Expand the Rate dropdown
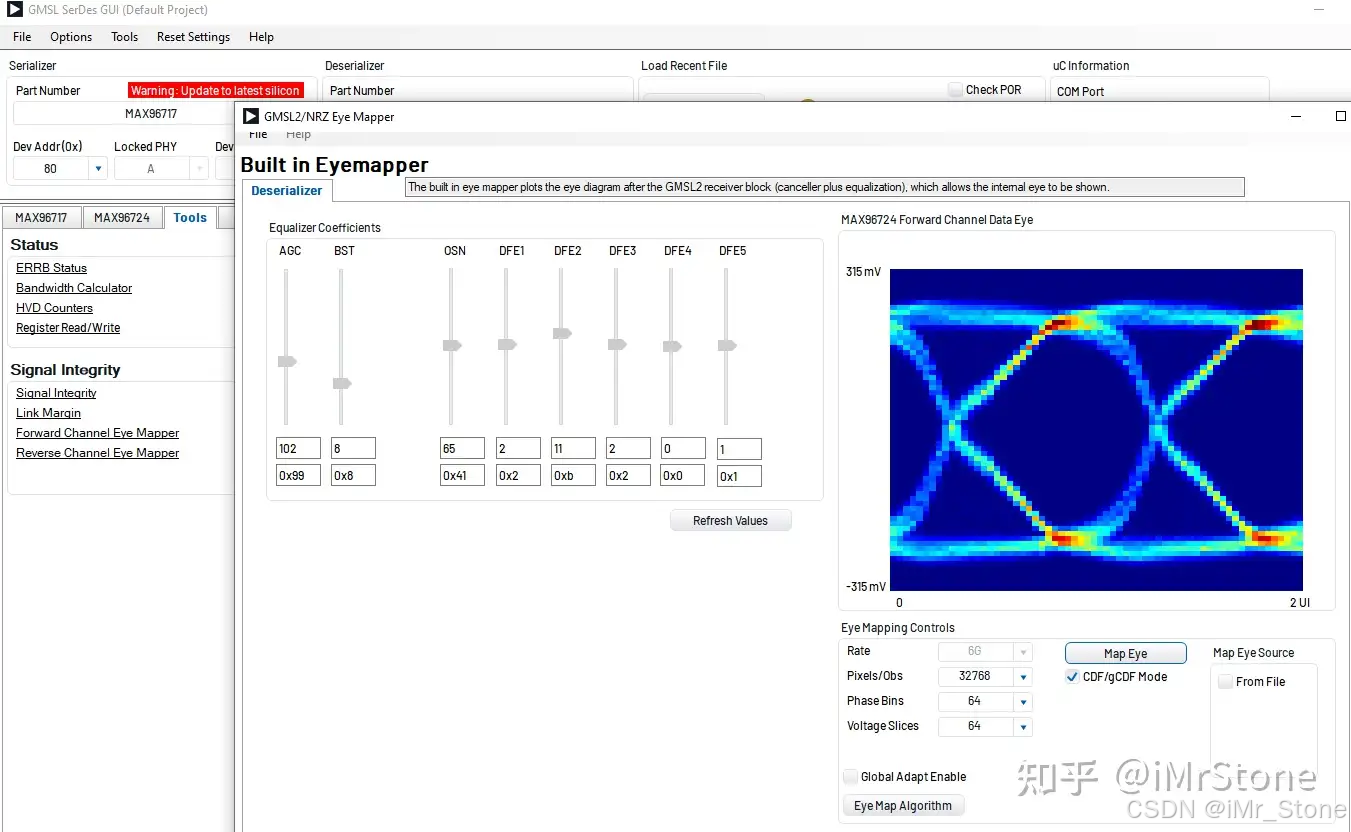This screenshot has width=1351, height=832. (x=1022, y=651)
